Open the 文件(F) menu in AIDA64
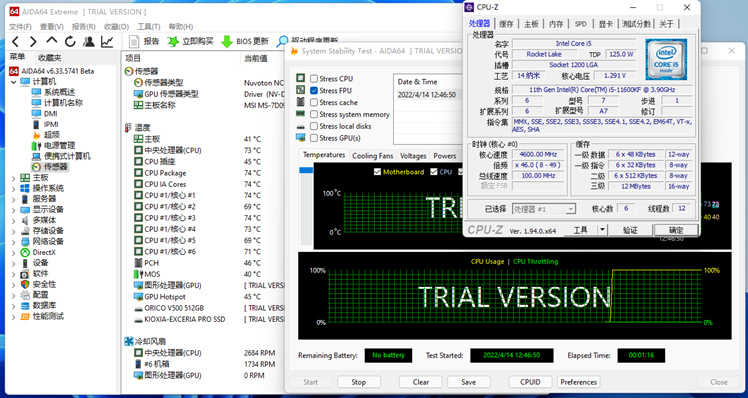The image size is (748, 398). coord(20,27)
